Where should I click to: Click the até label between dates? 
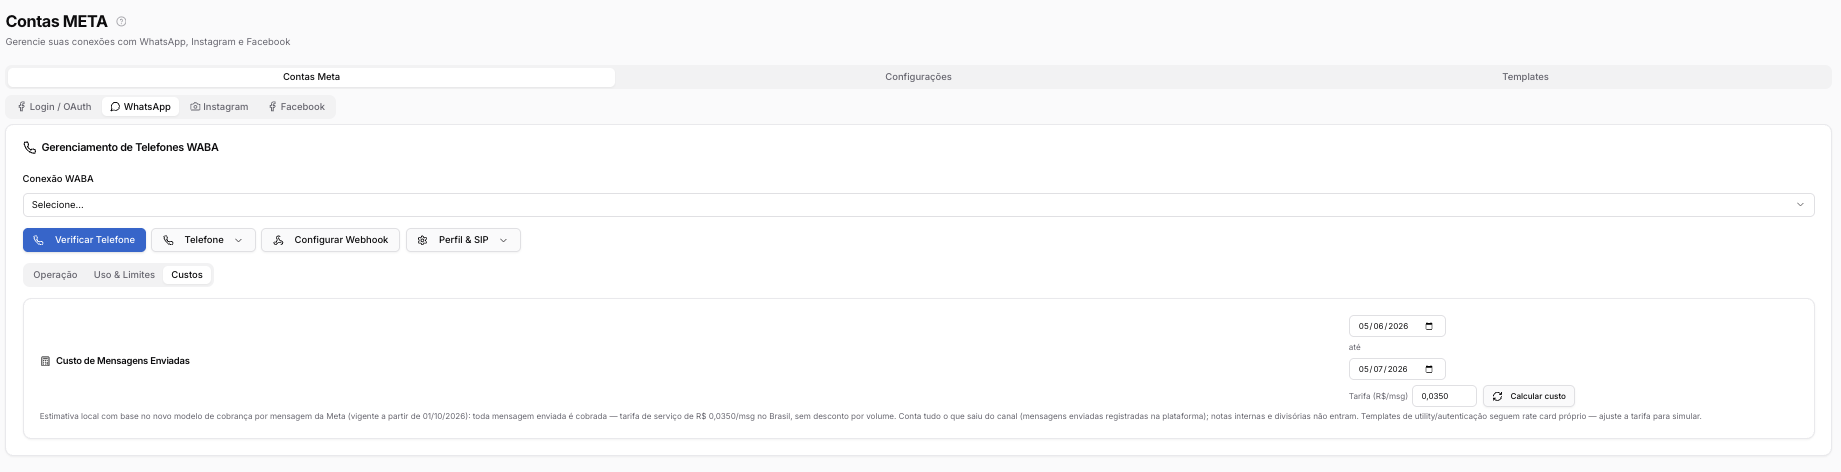(1355, 347)
